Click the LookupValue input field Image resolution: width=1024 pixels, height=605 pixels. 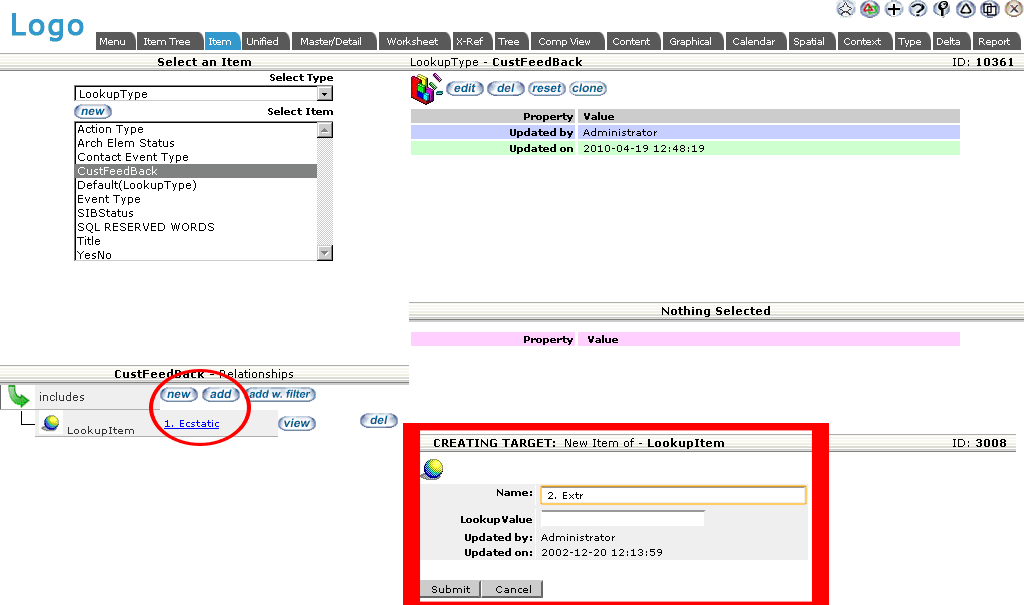click(622, 519)
